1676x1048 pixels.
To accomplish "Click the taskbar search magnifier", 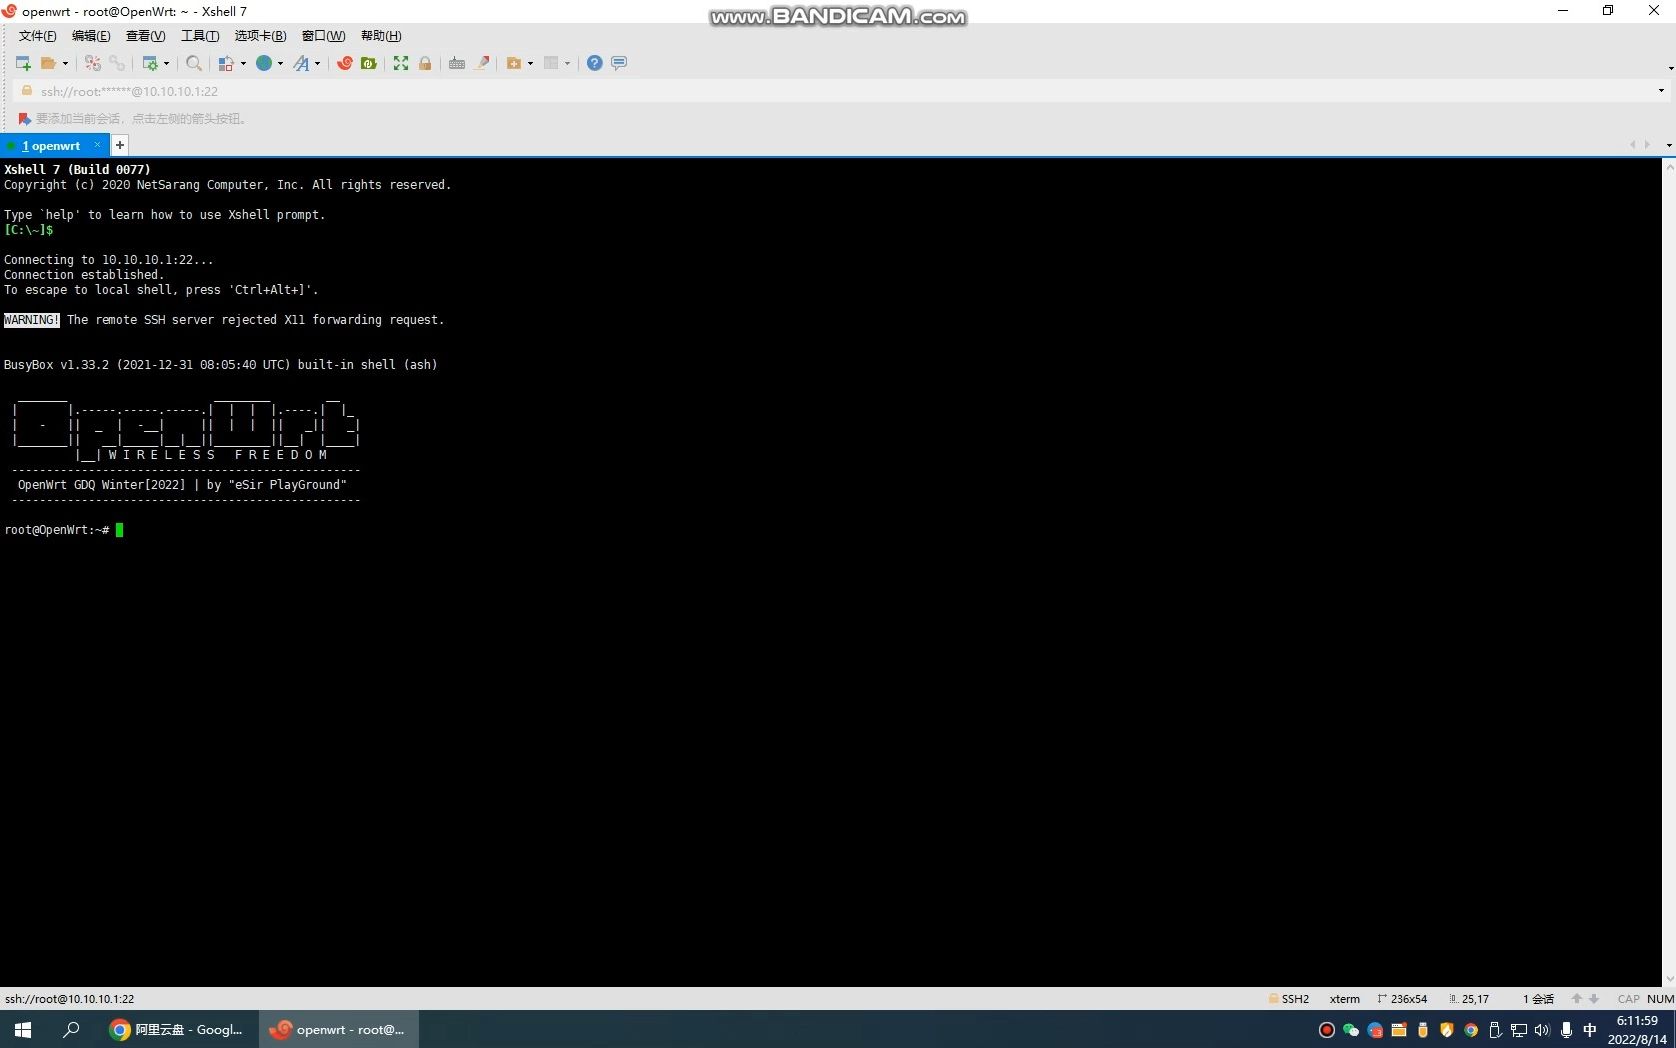I will click(71, 1029).
